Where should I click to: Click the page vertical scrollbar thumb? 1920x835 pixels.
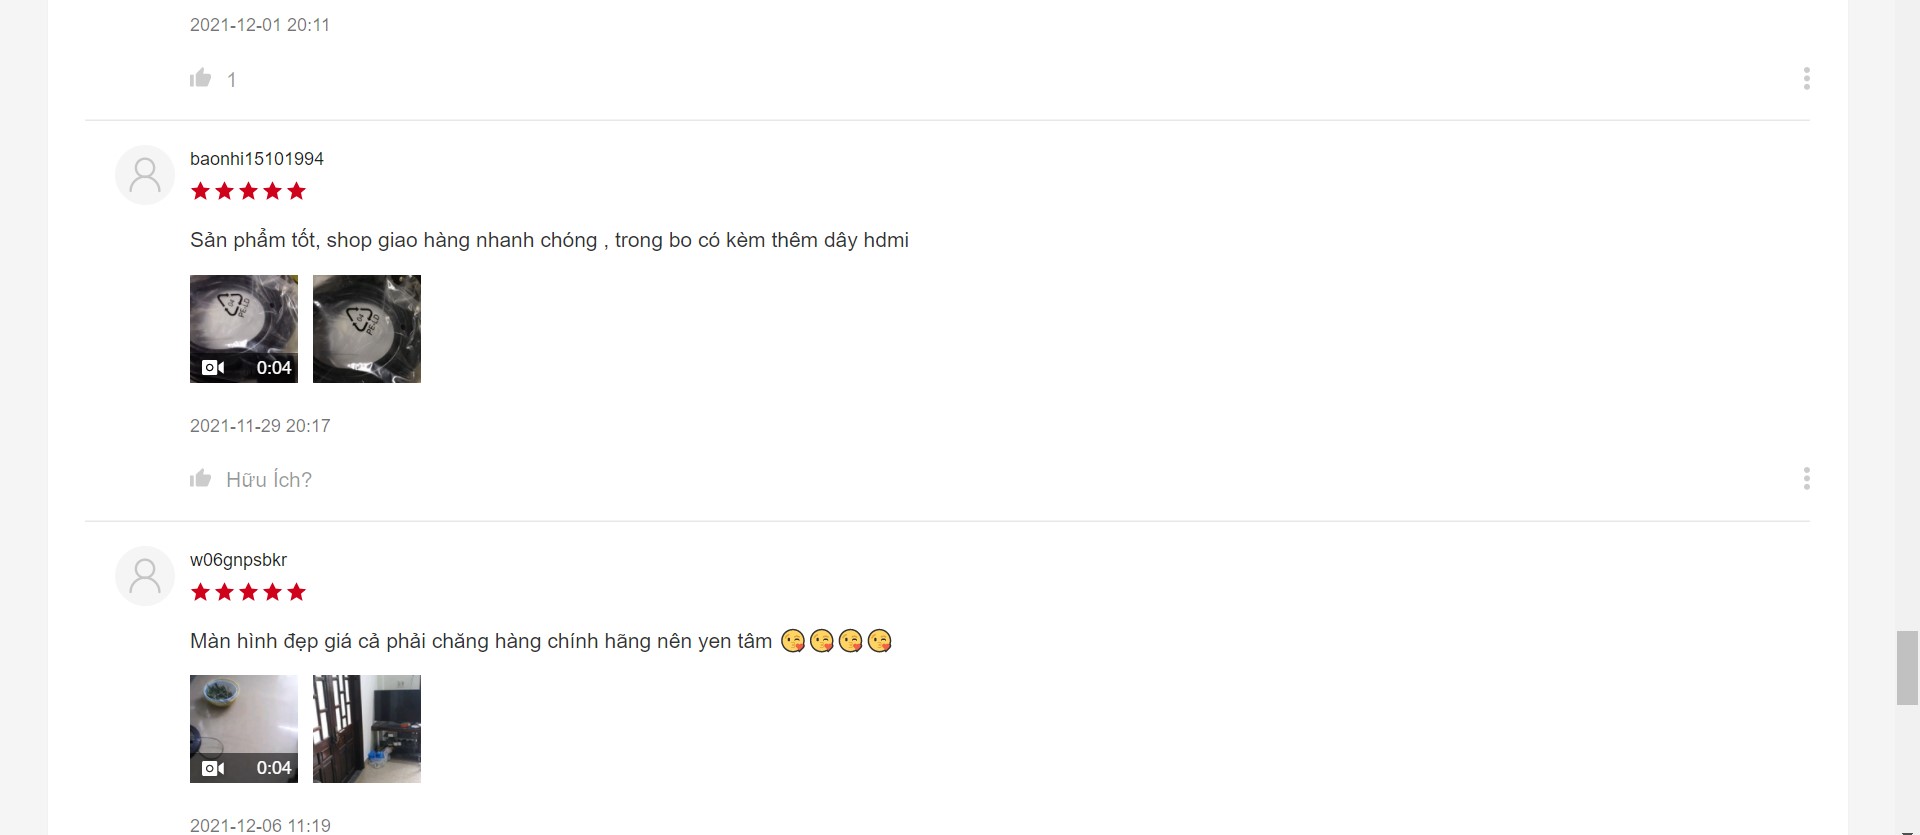(x=1907, y=668)
